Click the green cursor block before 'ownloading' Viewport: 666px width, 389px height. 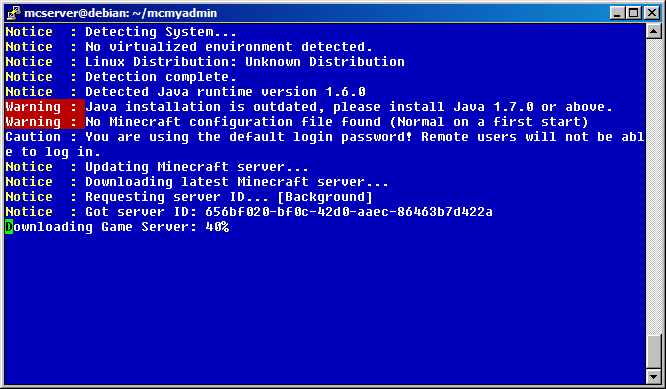point(9,227)
